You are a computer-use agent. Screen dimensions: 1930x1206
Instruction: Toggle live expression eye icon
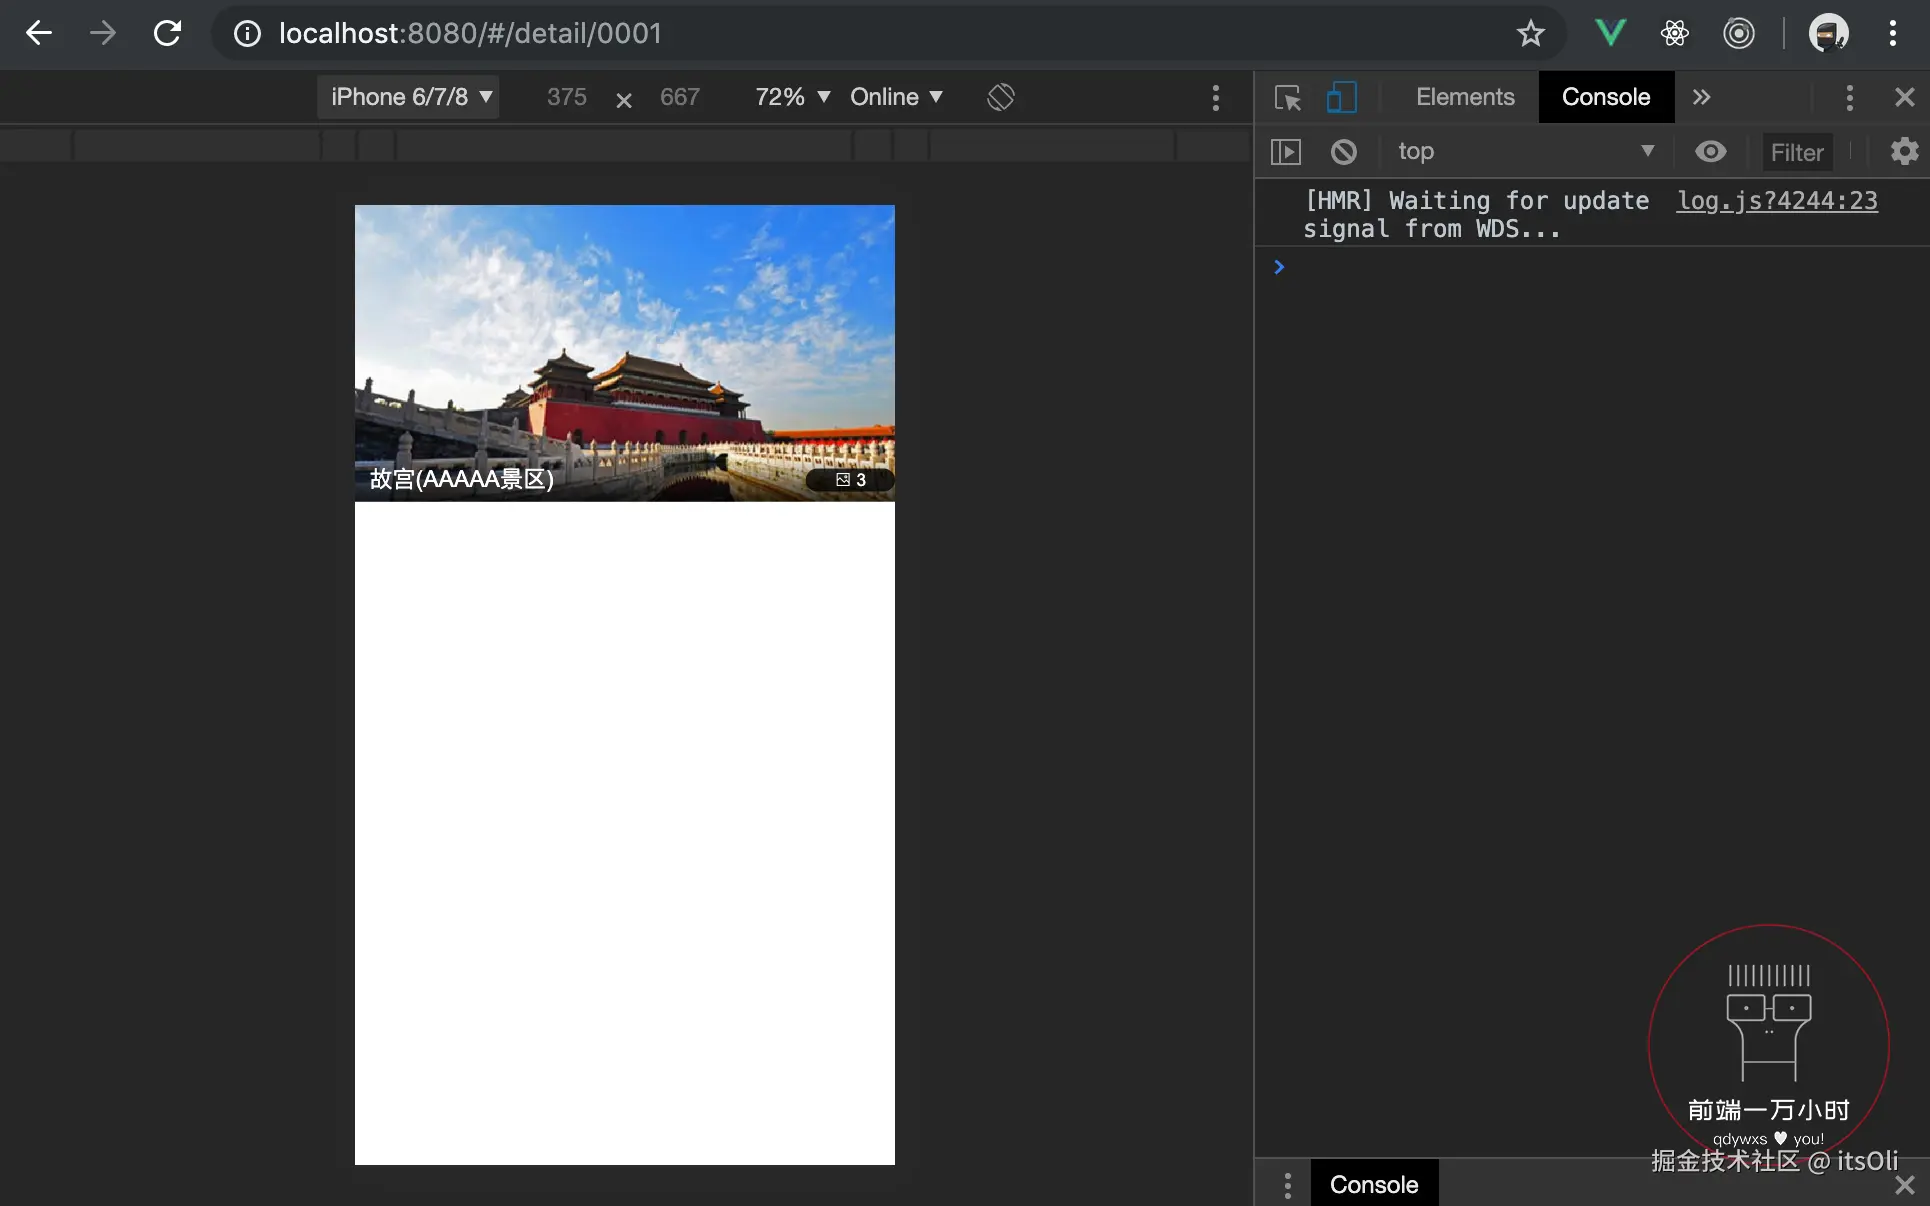(1710, 151)
